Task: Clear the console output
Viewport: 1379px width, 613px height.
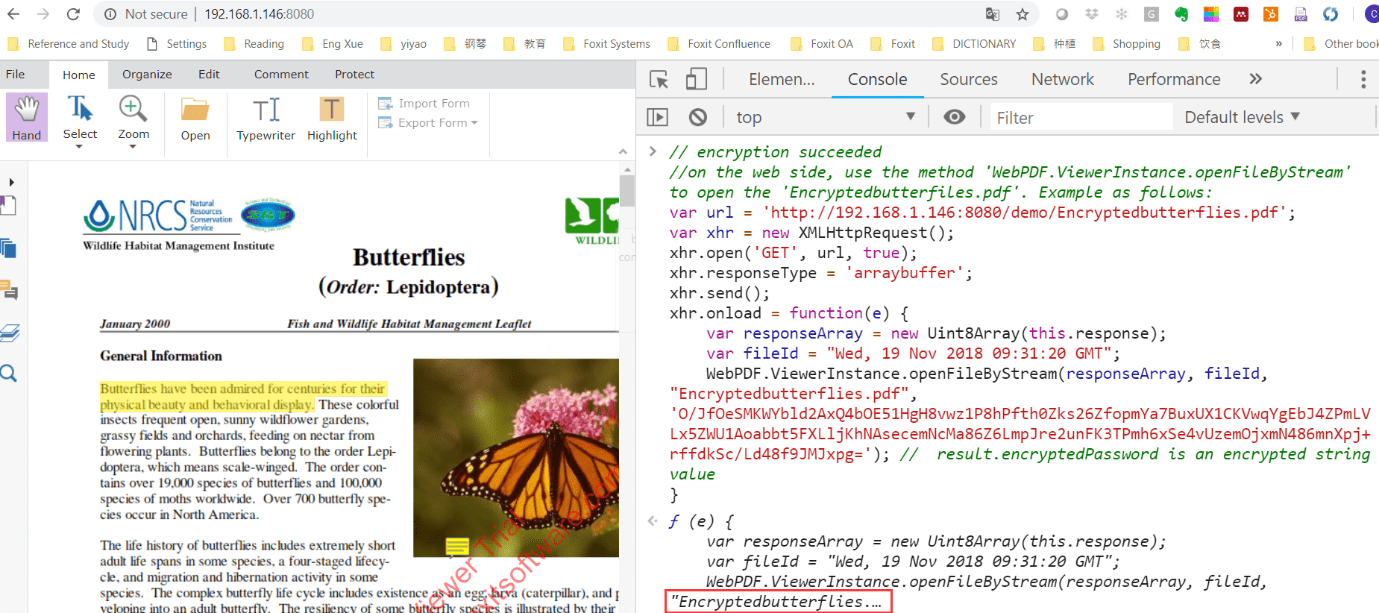Action: pos(698,117)
